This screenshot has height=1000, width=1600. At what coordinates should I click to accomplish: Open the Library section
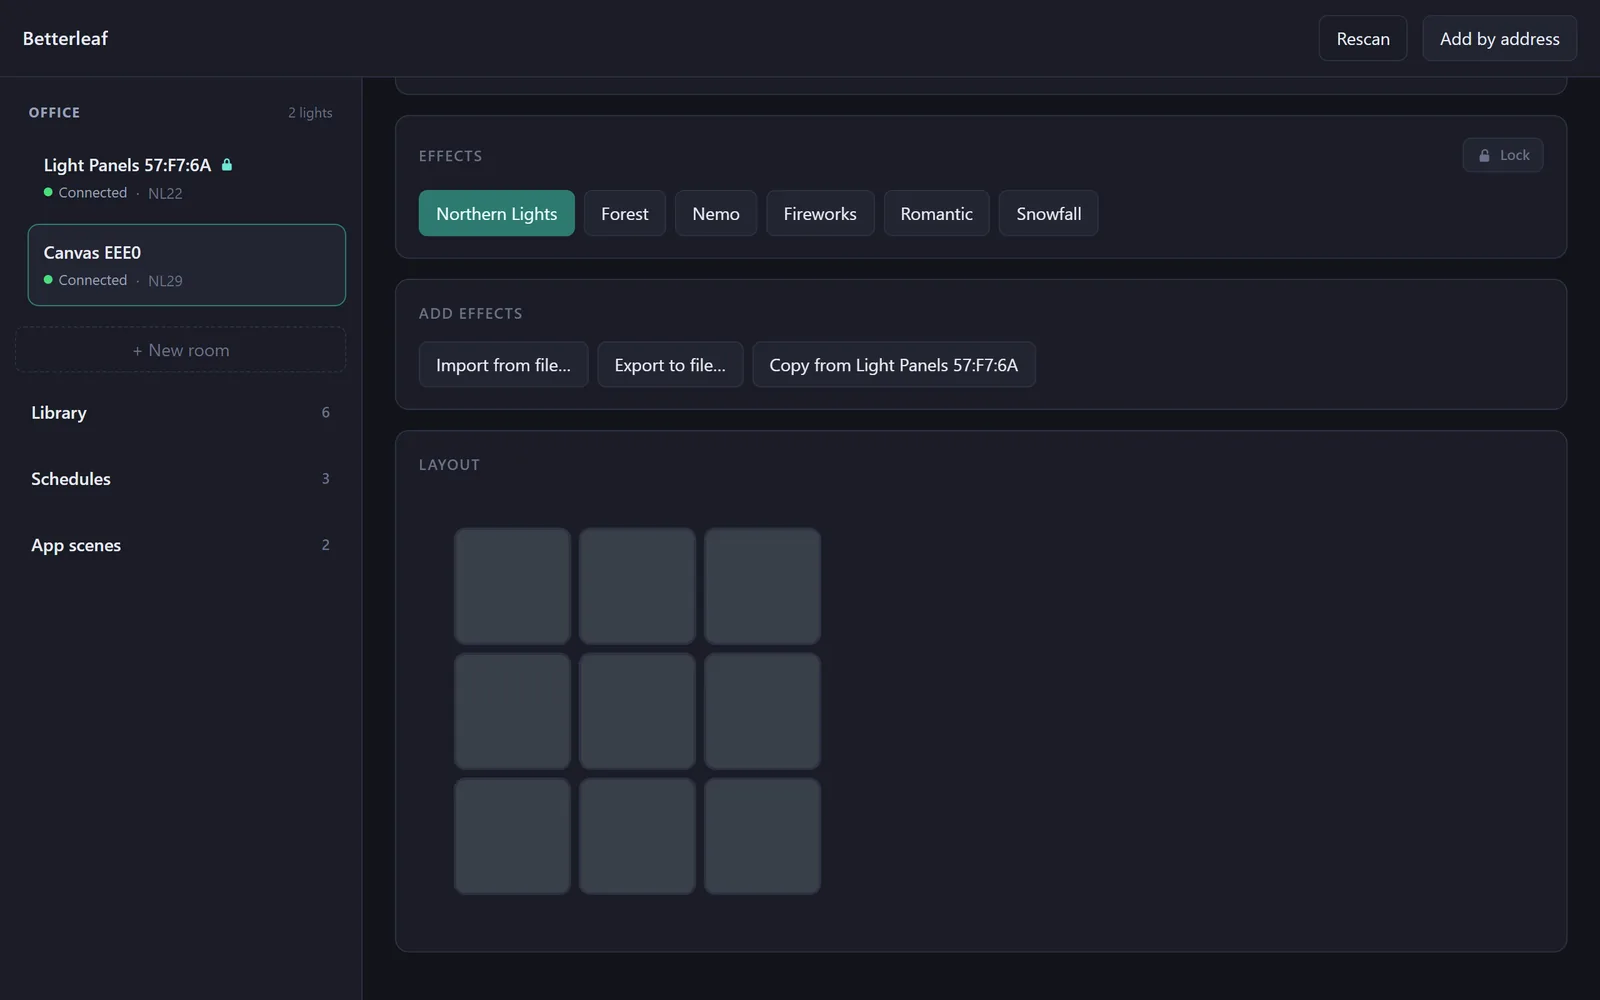point(181,412)
